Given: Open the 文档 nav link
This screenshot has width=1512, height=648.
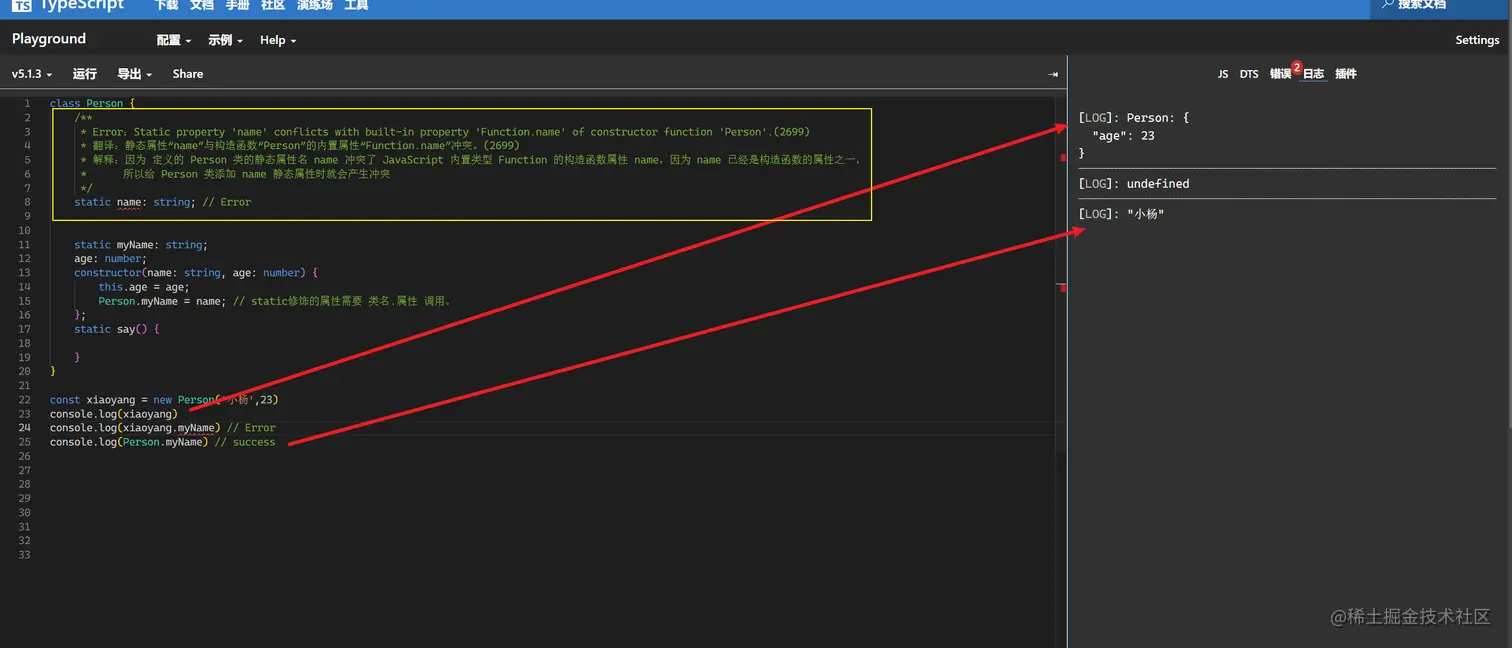Looking at the screenshot, I should coord(201,5).
